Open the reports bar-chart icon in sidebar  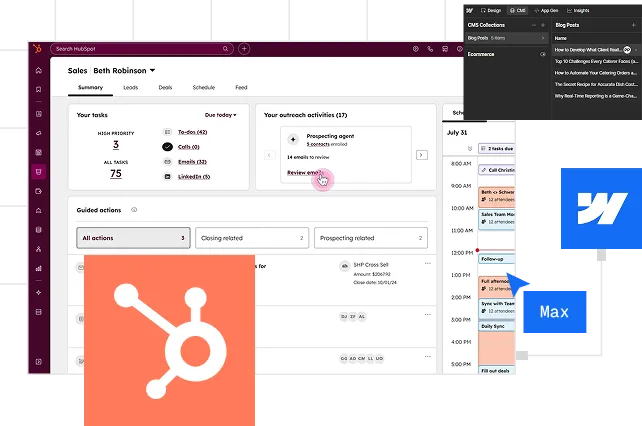click(38, 268)
